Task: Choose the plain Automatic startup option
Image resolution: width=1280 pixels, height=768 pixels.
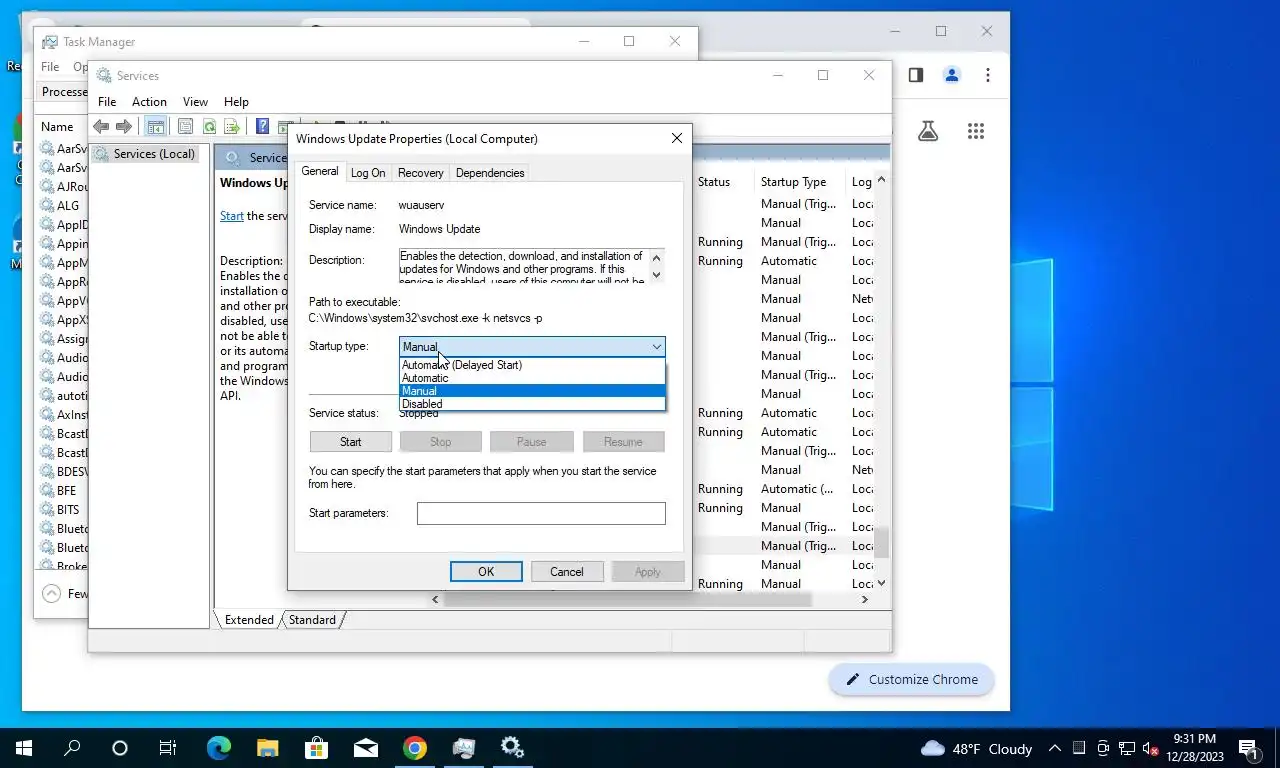Action: [x=532, y=378]
